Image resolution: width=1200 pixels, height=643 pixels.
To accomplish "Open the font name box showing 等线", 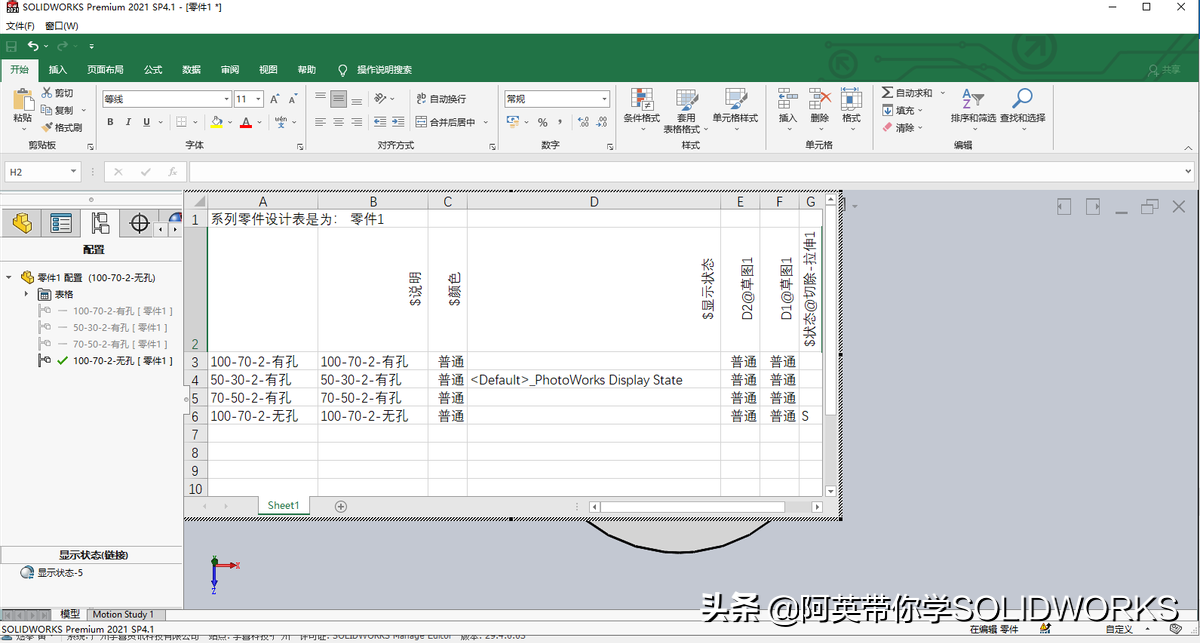I will [166, 99].
